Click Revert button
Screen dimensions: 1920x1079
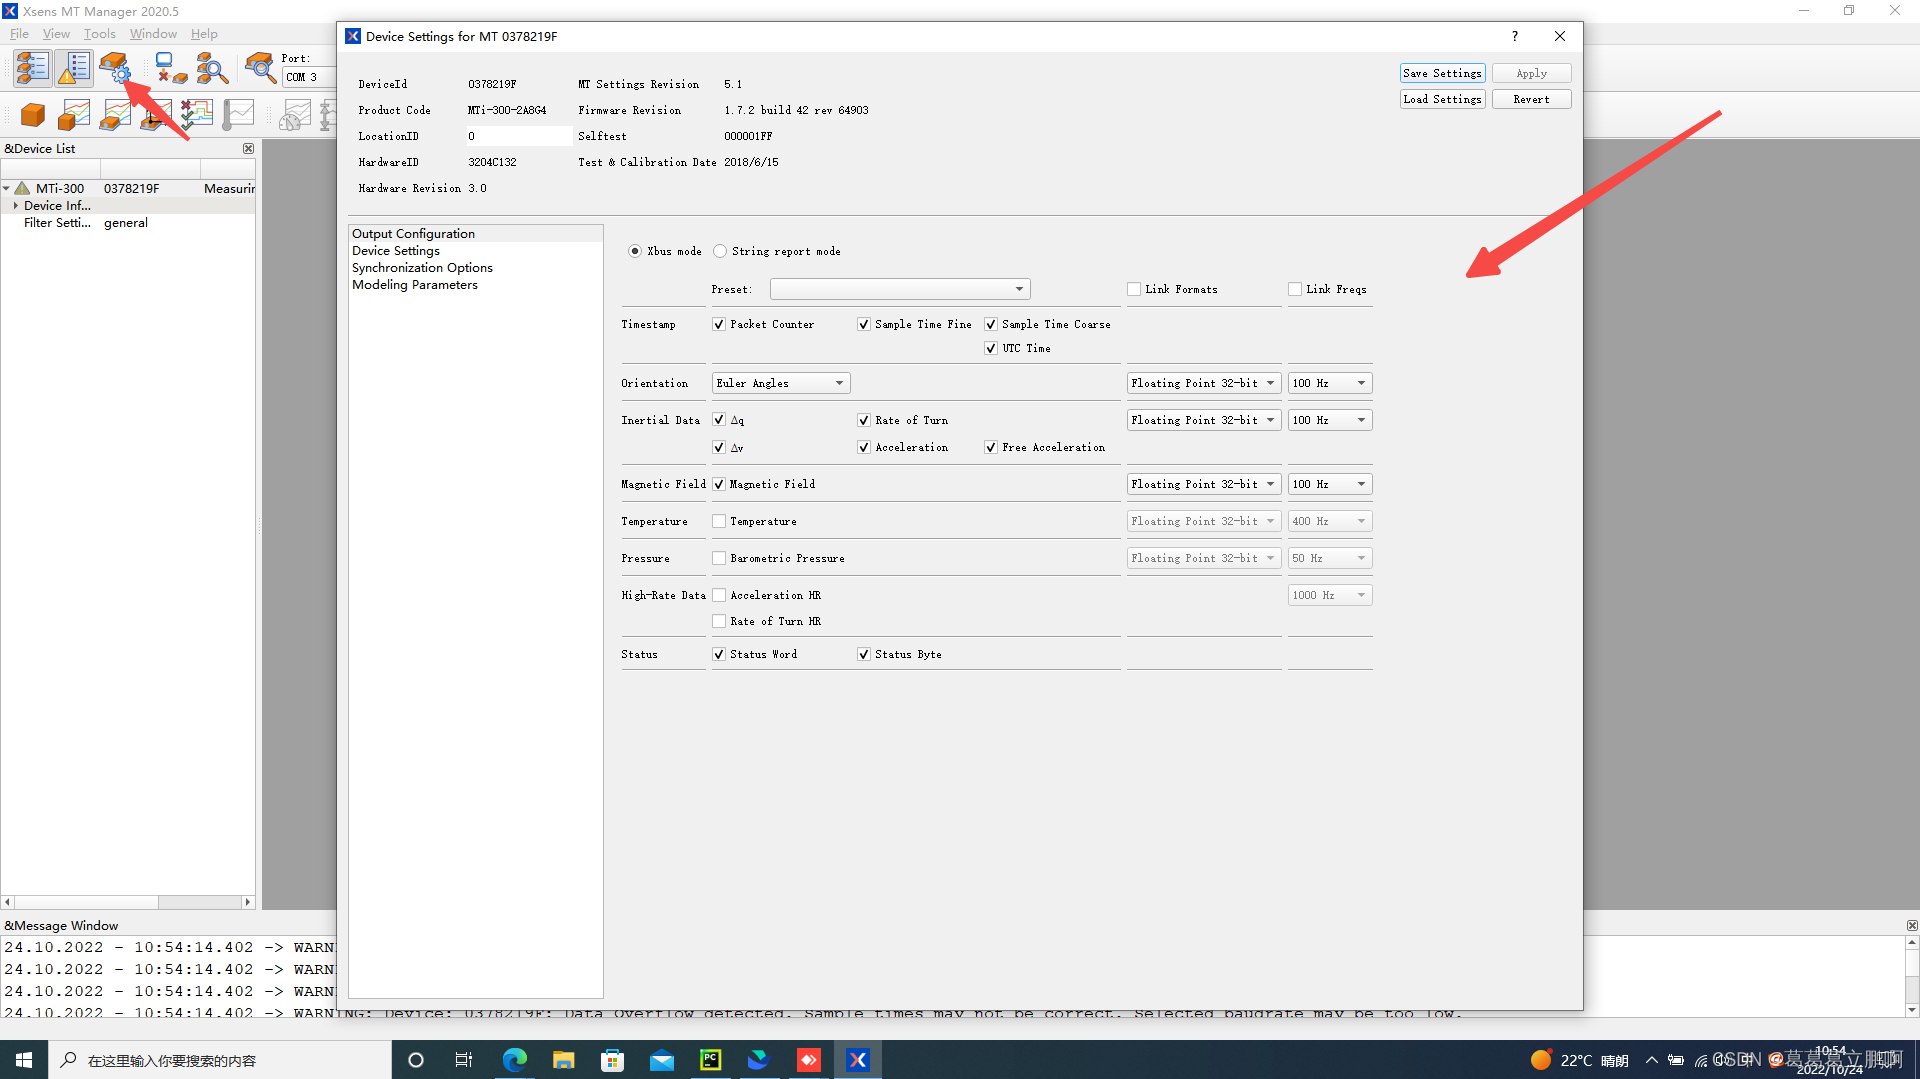(x=1531, y=99)
